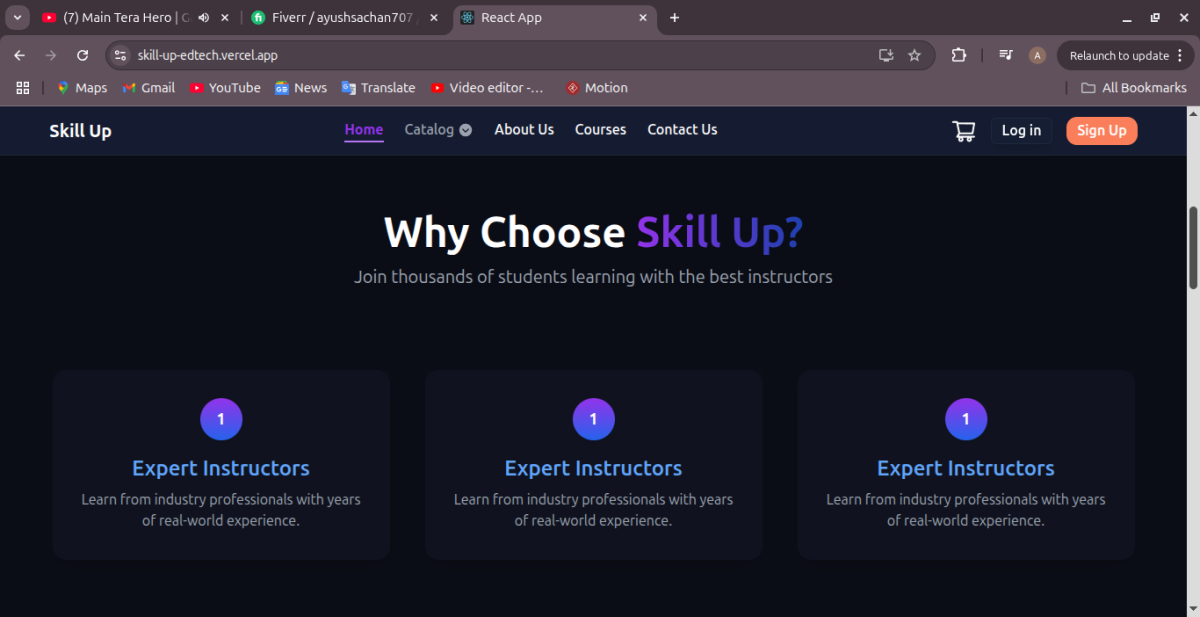Screen dimensions: 1200x617
Task: Open the Chrome apps grid shortcut
Action: 23,88
